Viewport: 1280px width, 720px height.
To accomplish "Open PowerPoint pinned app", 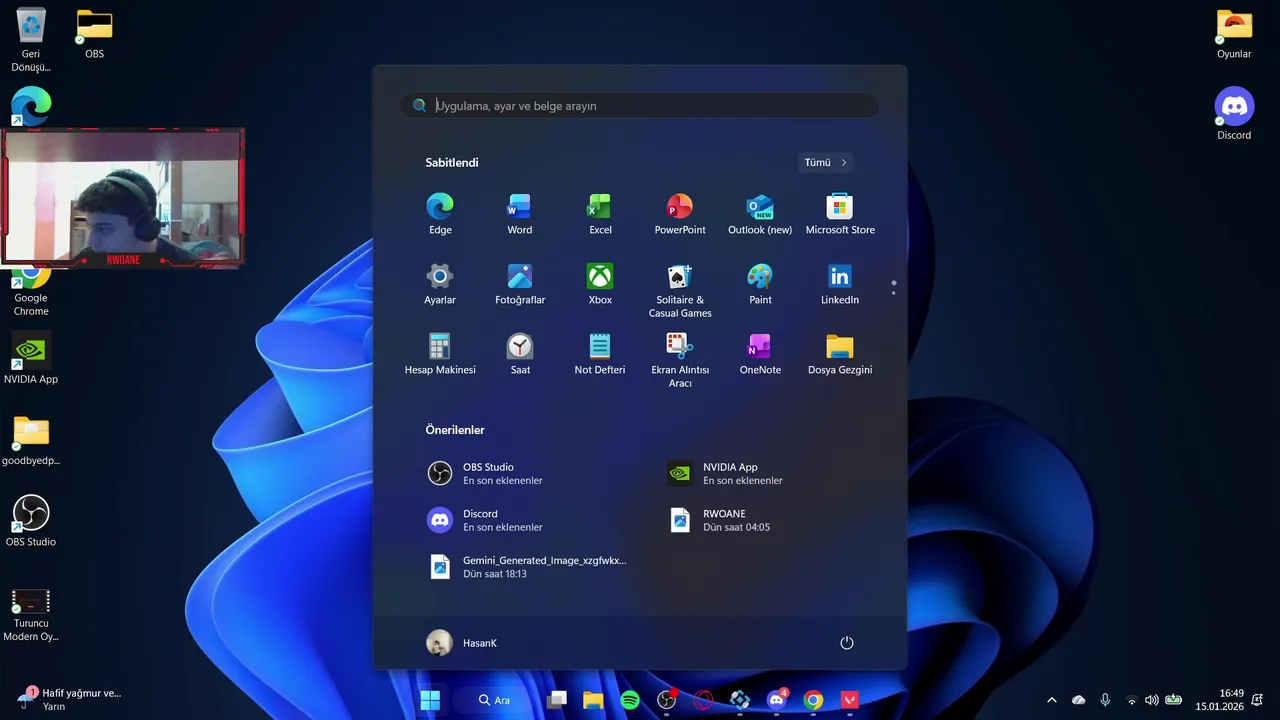I will pyautogui.click(x=680, y=215).
